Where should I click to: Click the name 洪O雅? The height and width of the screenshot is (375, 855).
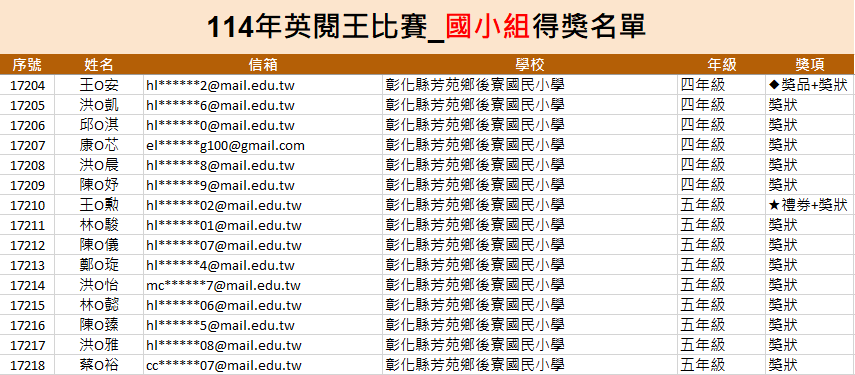tap(99, 345)
